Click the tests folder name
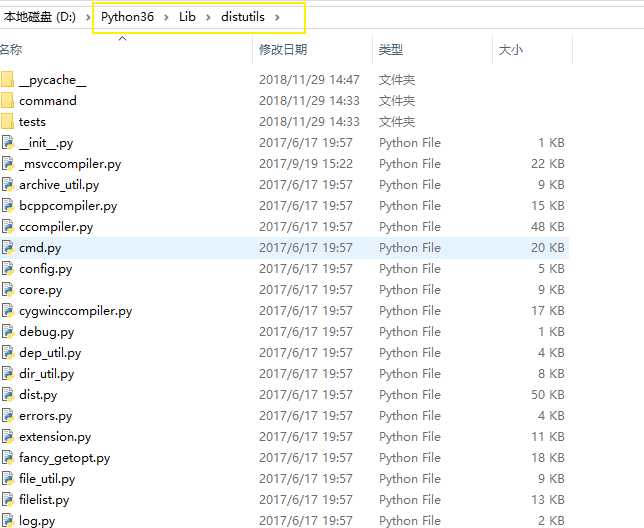The width and height of the screenshot is (644, 528). 32,122
